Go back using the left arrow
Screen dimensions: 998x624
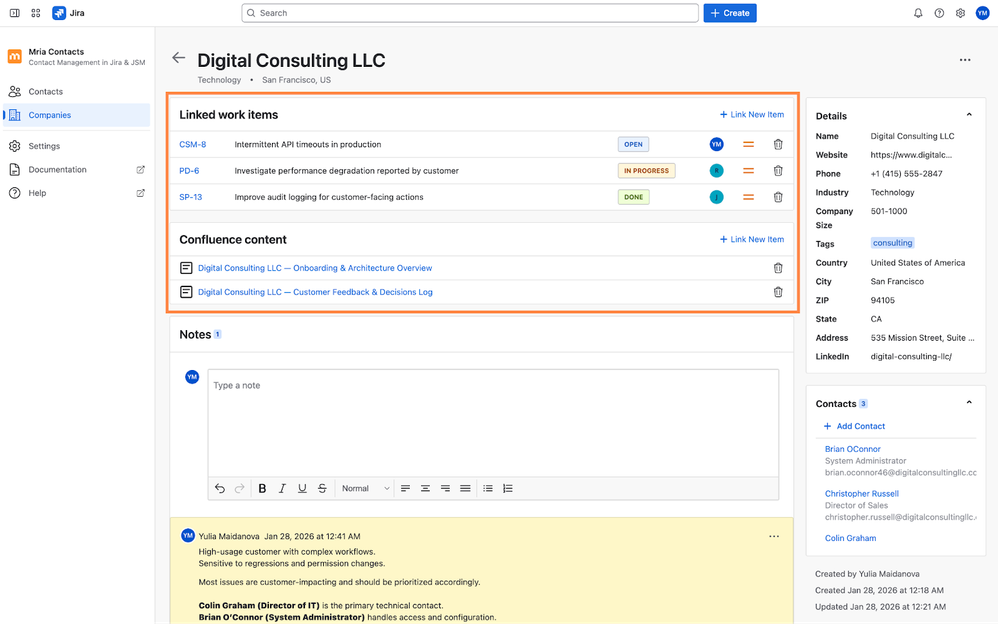point(178,58)
